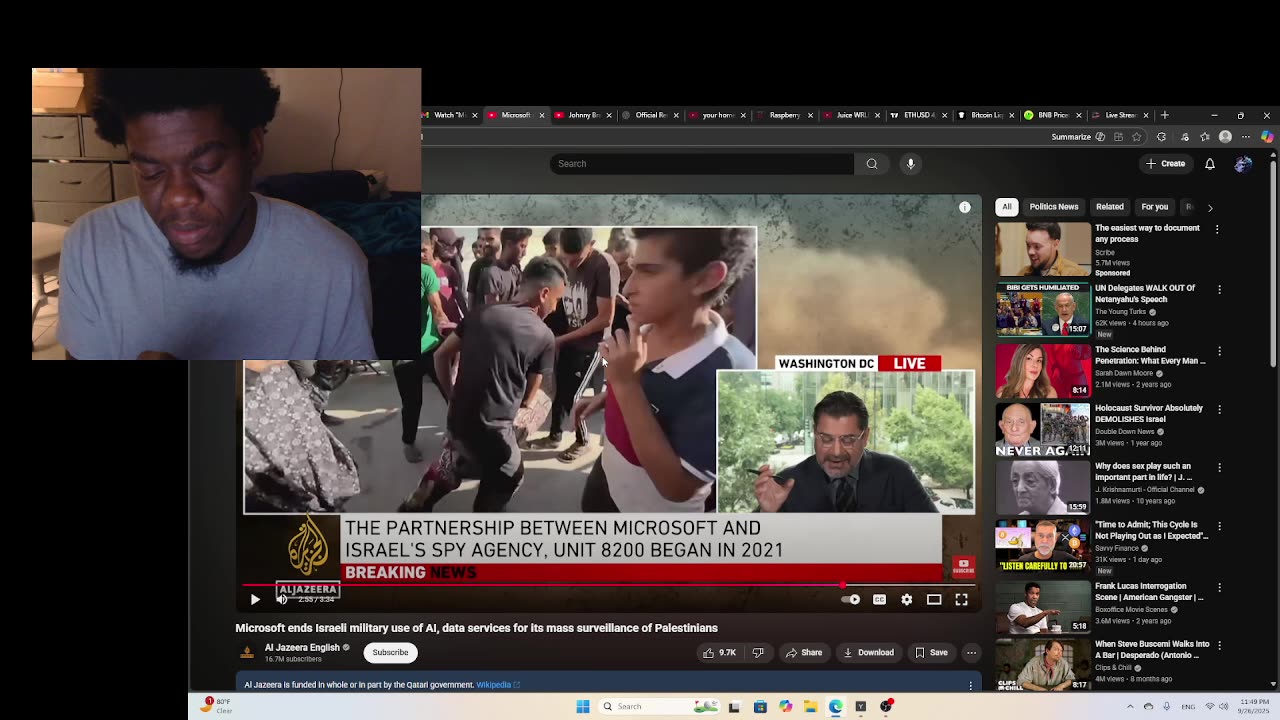The height and width of the screenshot is (720, 1280).
Task: Download the video
Action: click(868, 652)
